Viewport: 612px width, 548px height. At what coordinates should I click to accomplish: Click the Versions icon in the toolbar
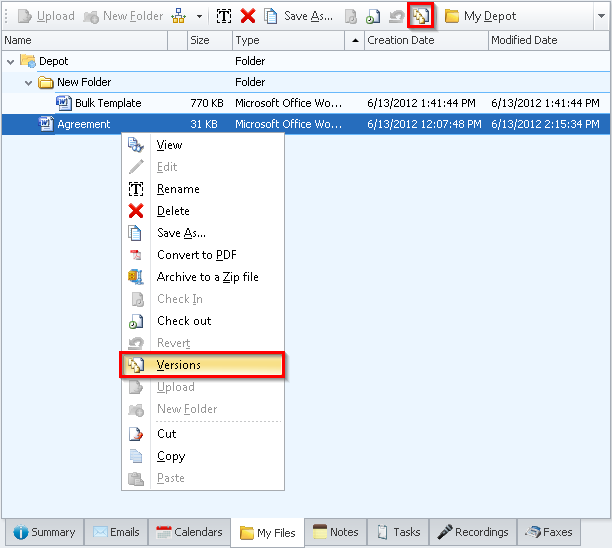(x=421, y=16)
